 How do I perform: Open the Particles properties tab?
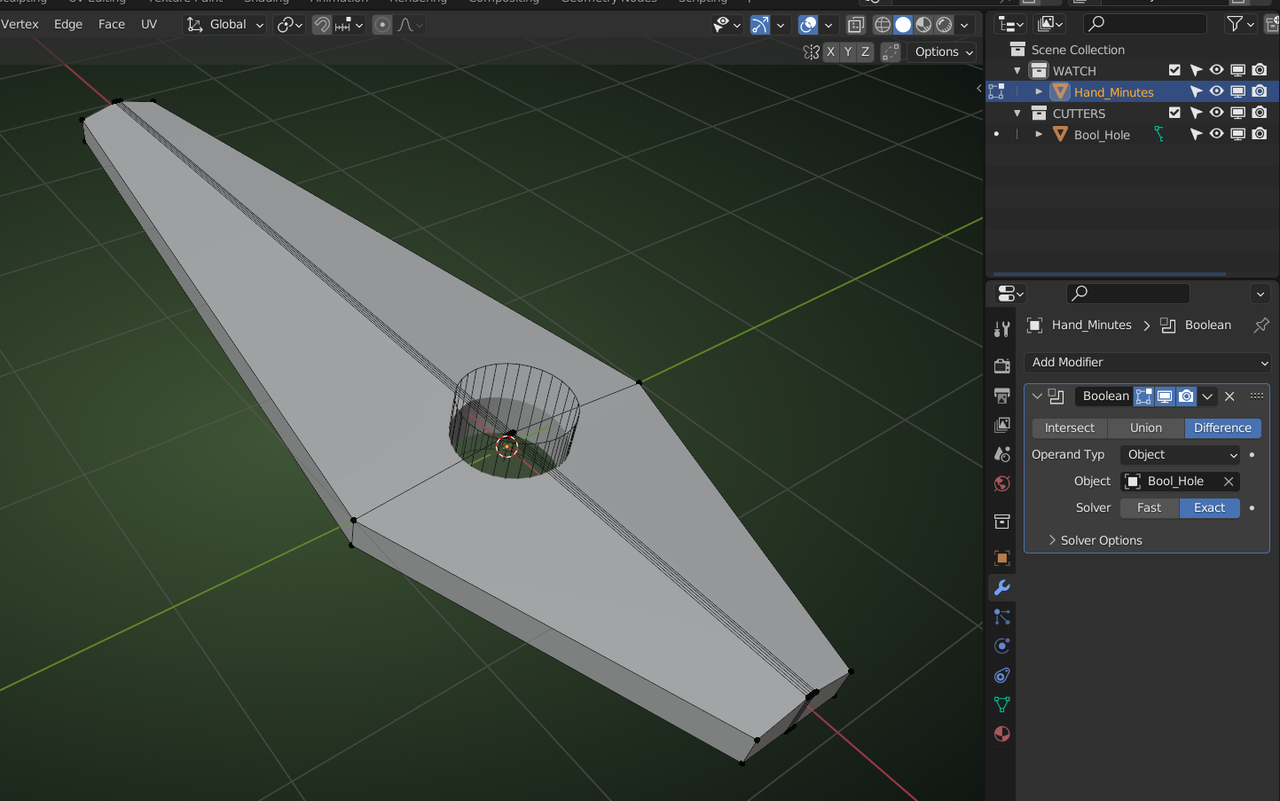coord(1002,617)
